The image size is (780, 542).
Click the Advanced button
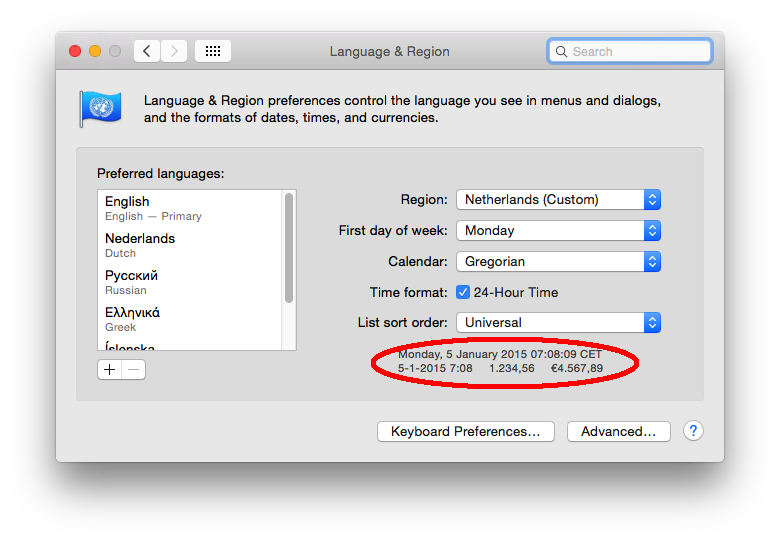[x=618, y=431]
